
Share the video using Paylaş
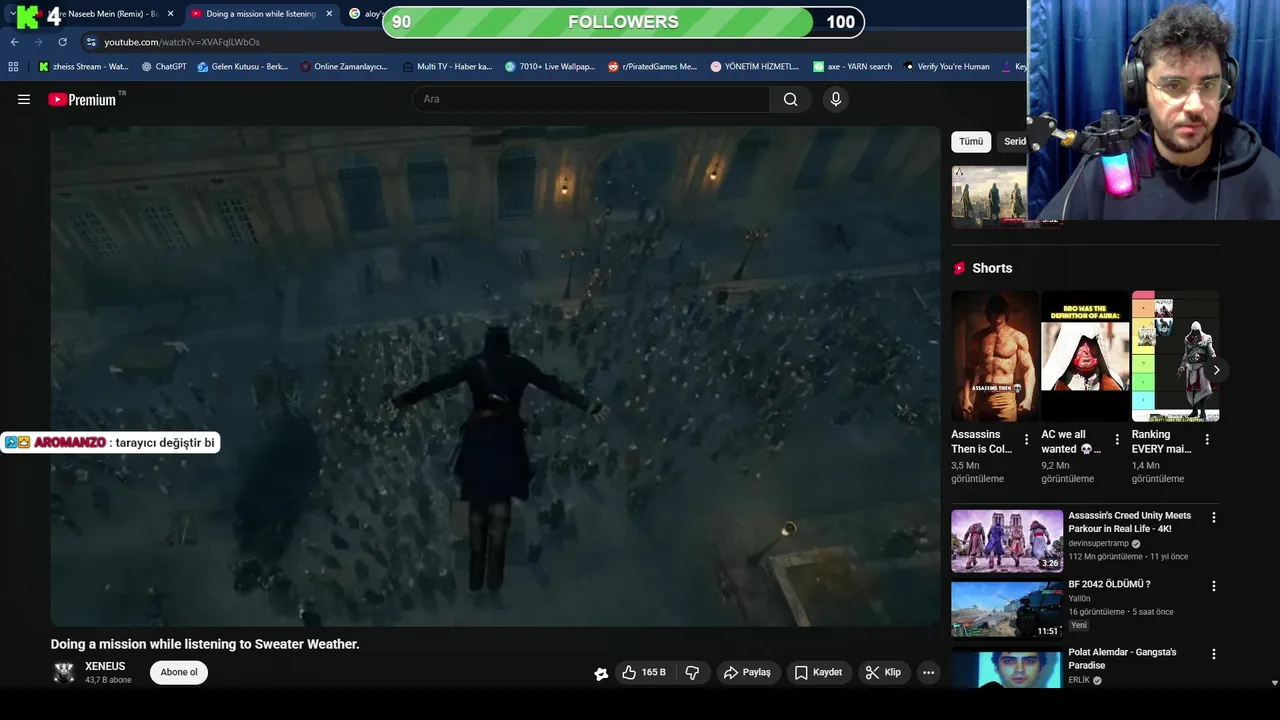747,672
